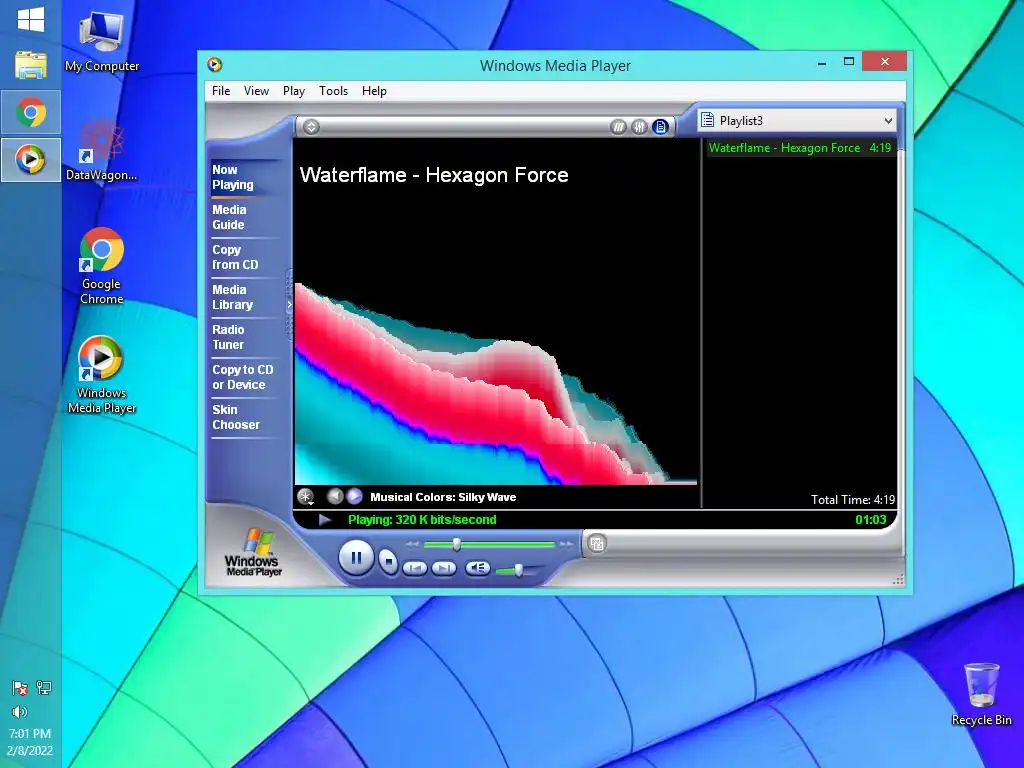The image size is (1024, 768).
Task: Click the rewind arrows beside seek bar
Action: [412, 543]
